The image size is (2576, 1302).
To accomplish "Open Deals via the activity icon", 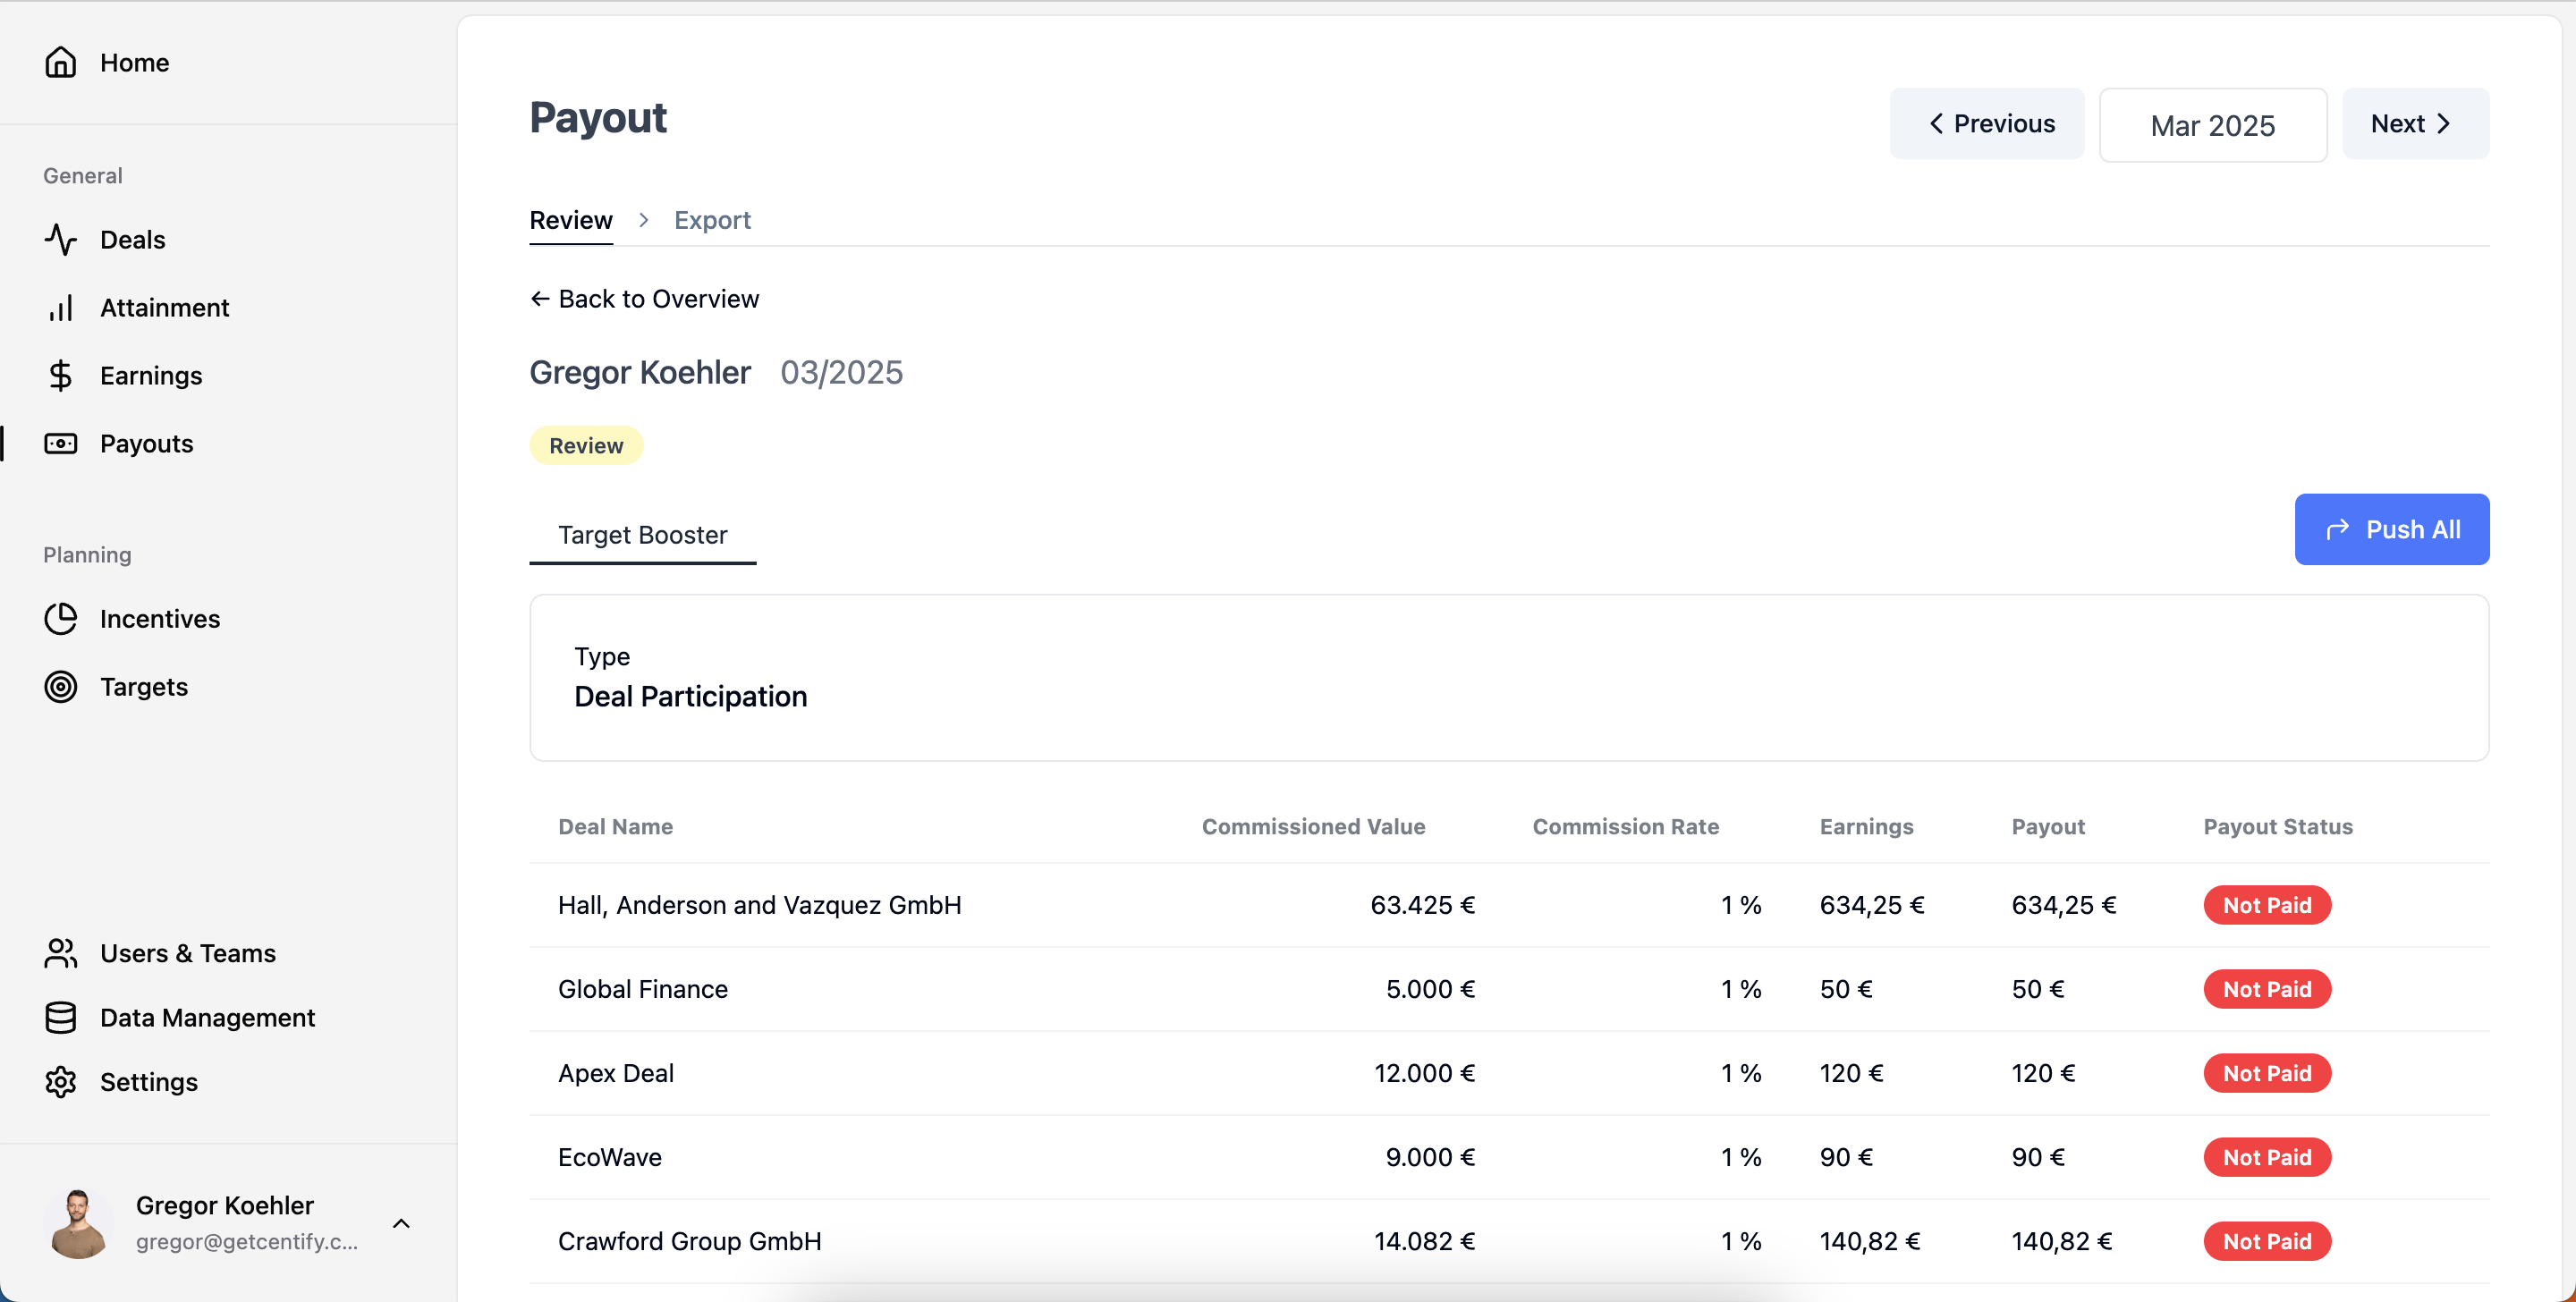I will tap(60, 239).
